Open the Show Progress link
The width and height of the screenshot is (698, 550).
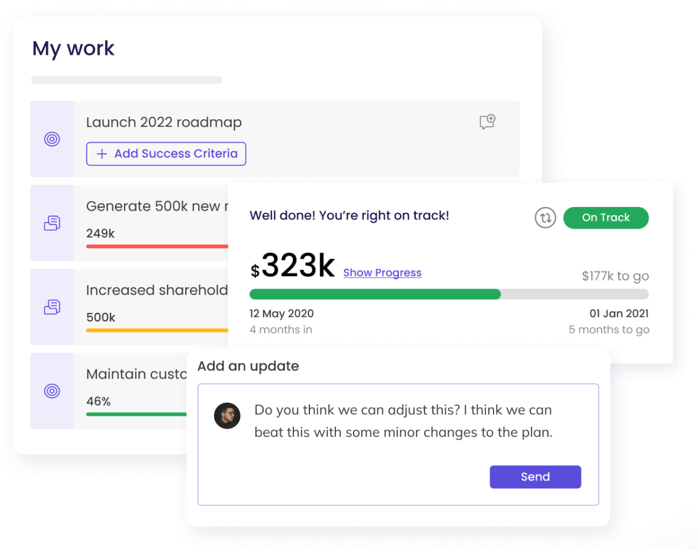point(382,272)
